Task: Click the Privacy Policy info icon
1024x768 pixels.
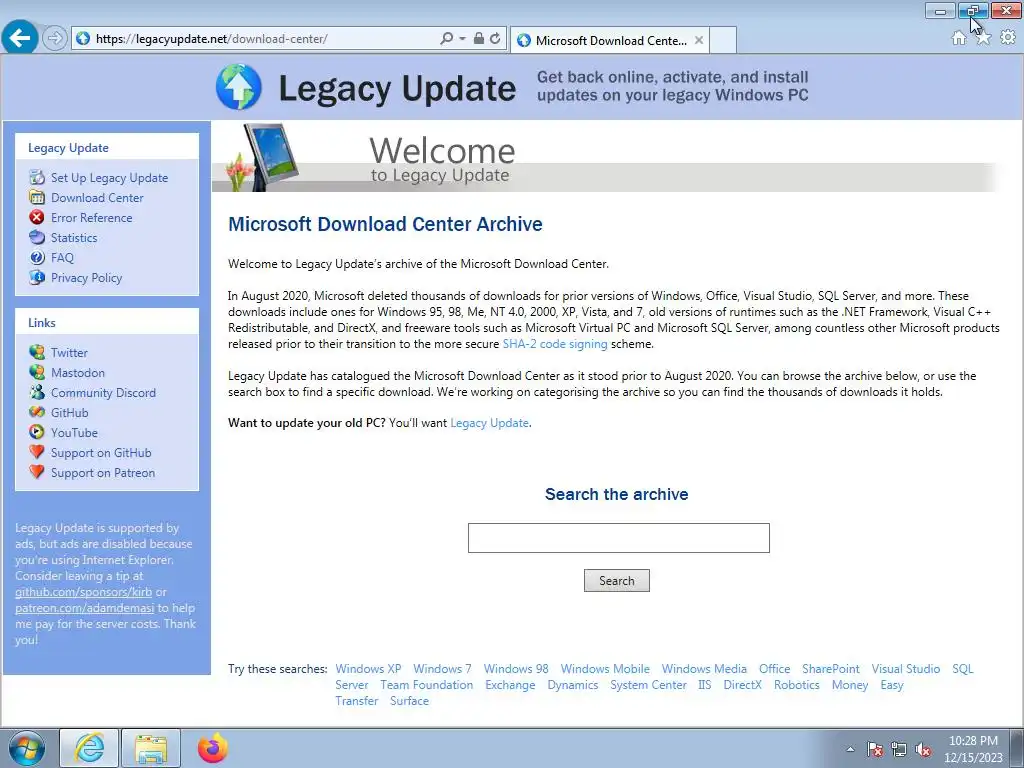Action: [37, 278]
